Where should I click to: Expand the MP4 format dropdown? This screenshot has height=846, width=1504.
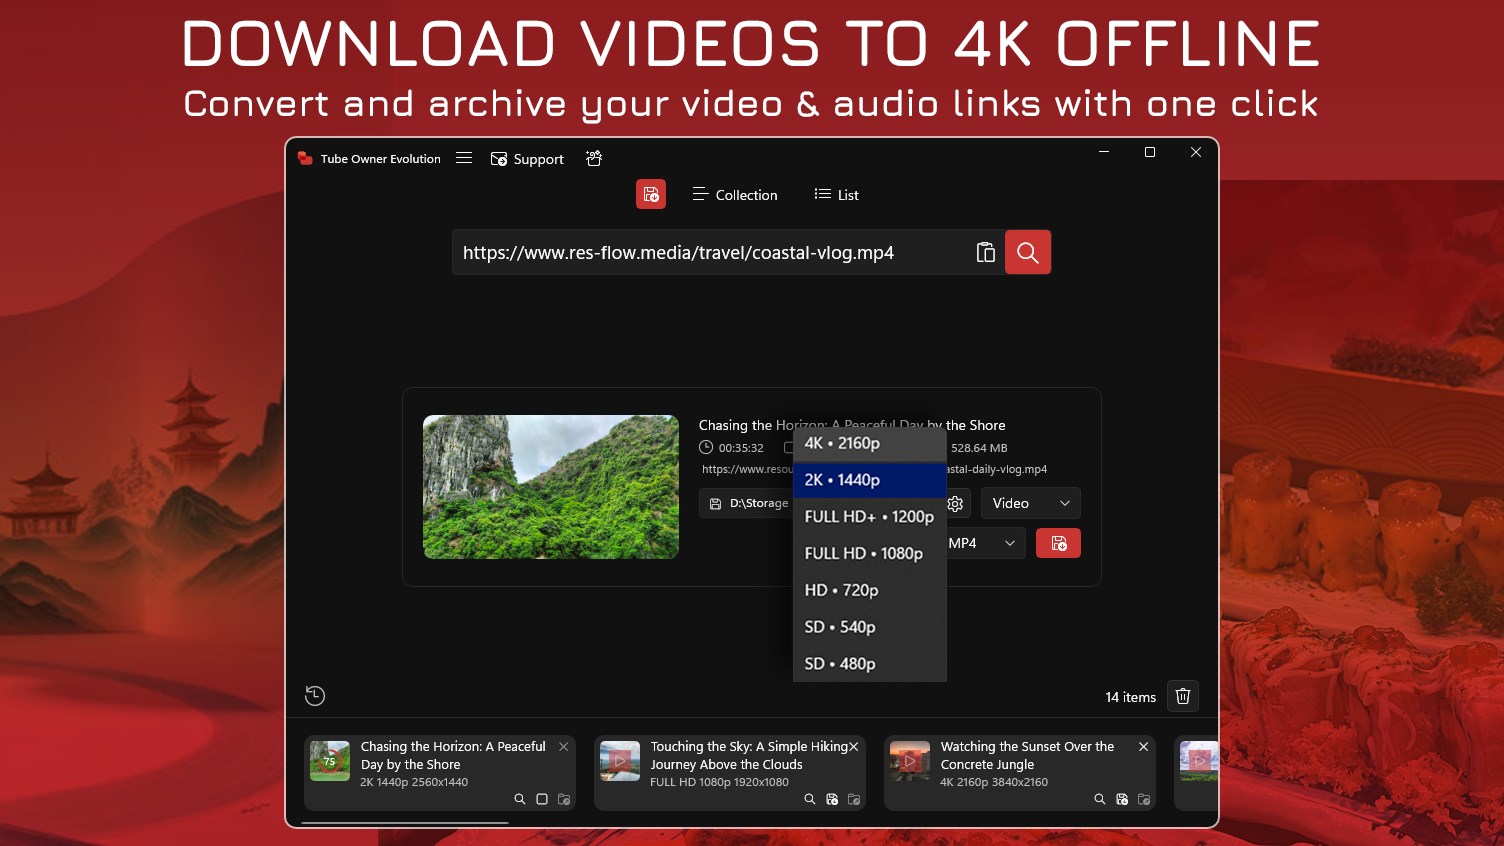coord(985,543)
